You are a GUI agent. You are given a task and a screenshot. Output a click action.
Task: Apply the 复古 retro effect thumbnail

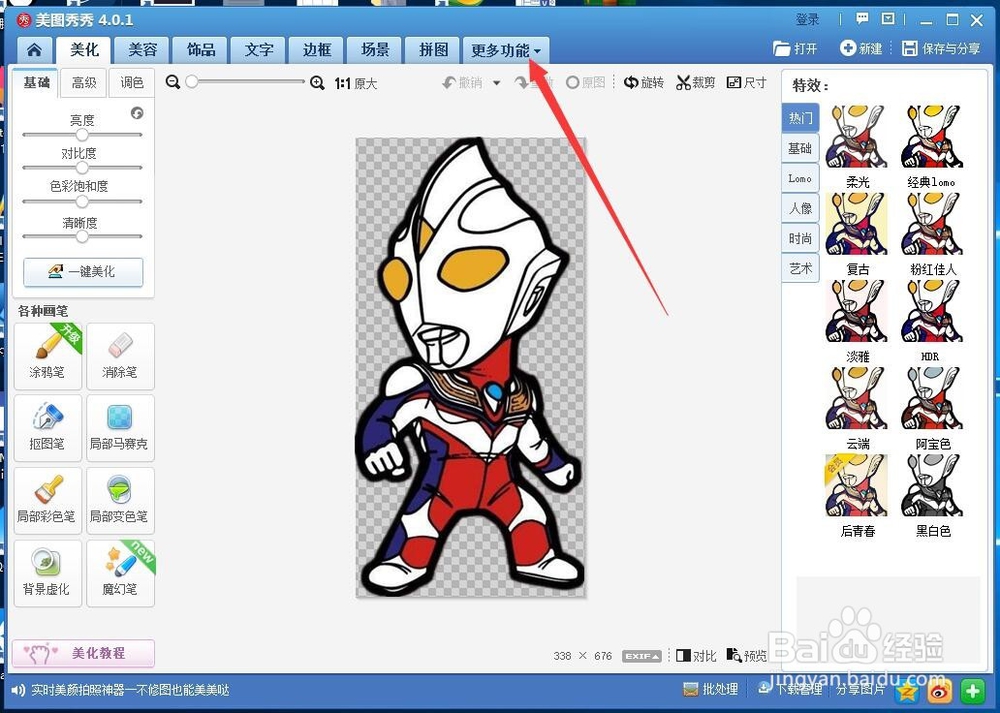[857, 224]
